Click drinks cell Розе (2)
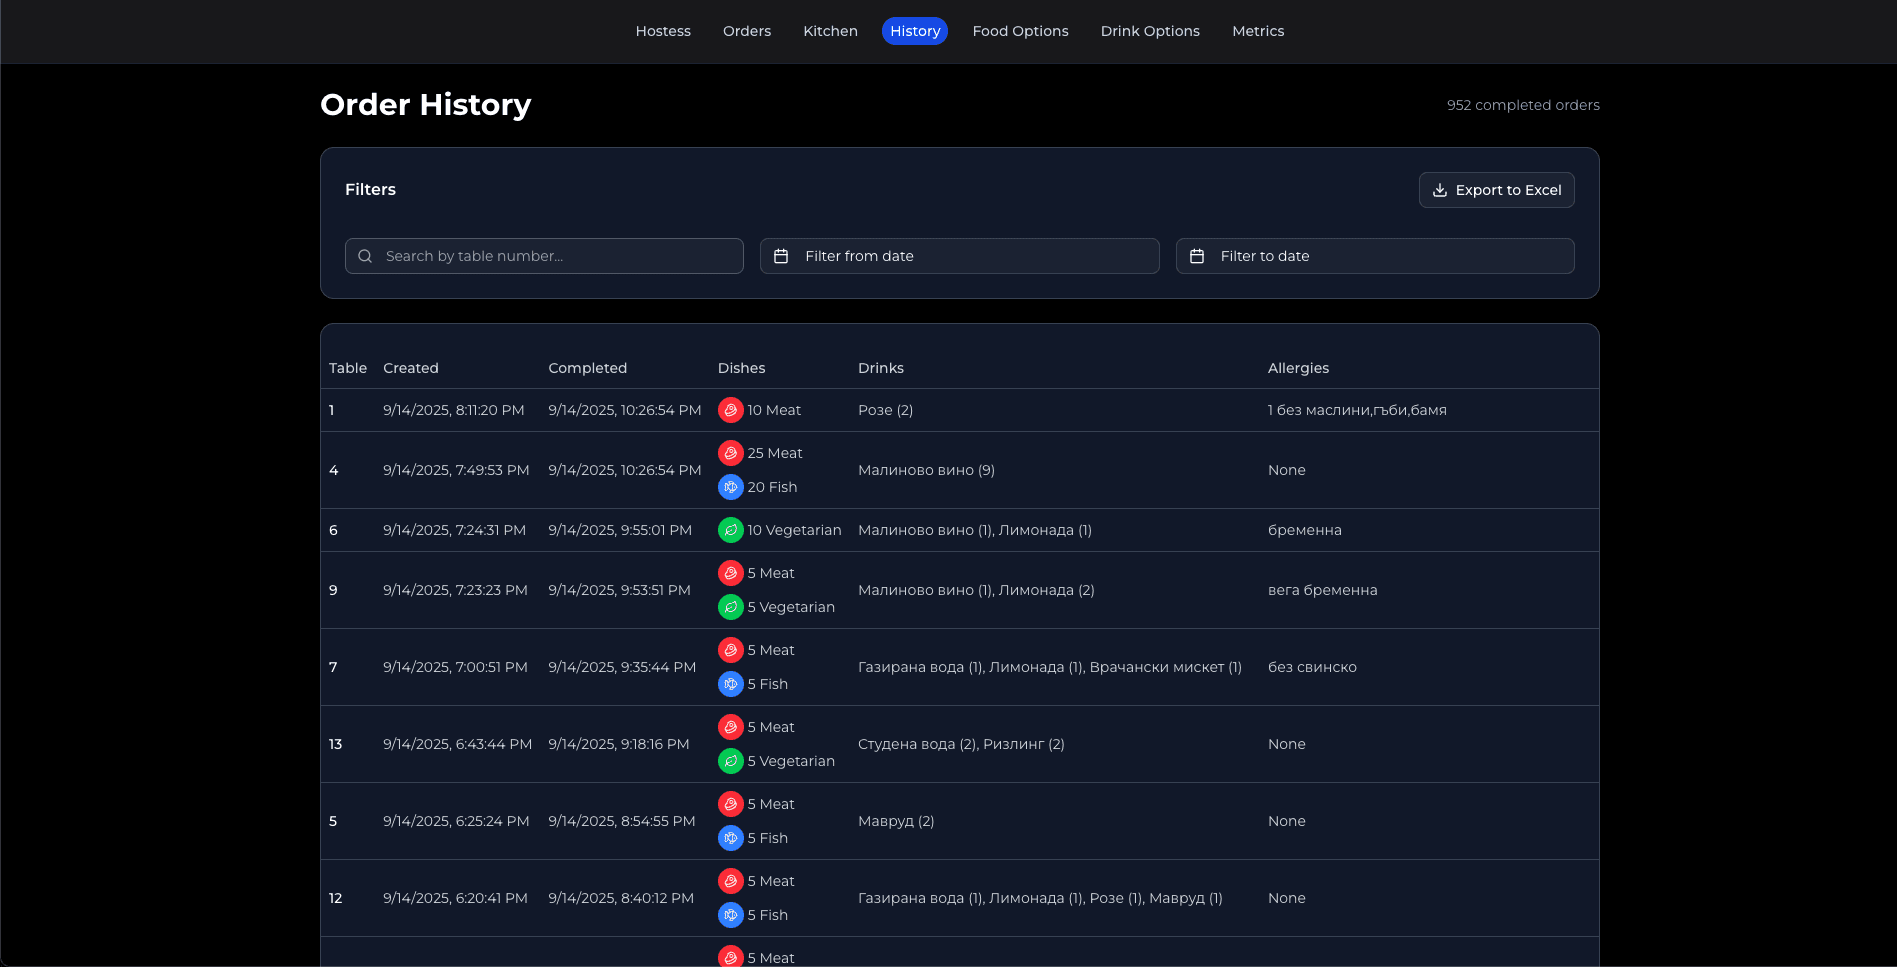Screen dimensions: 1897x967 point(885,410)
